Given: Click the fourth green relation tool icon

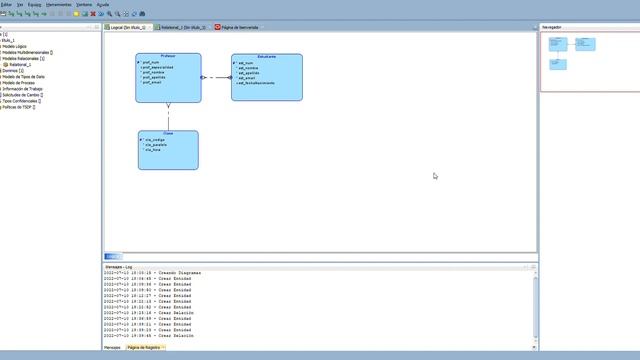Looking at the screenshot, I should pyautogui.click(x=36, y=14).
